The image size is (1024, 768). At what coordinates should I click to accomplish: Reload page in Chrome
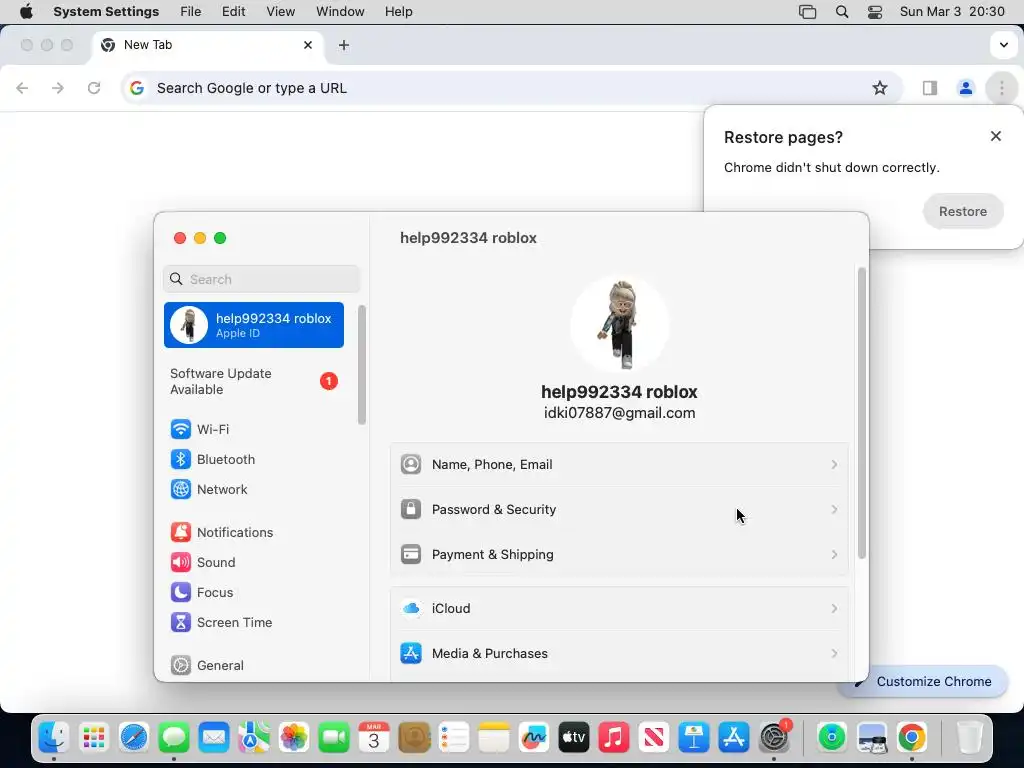pos(94,88)
